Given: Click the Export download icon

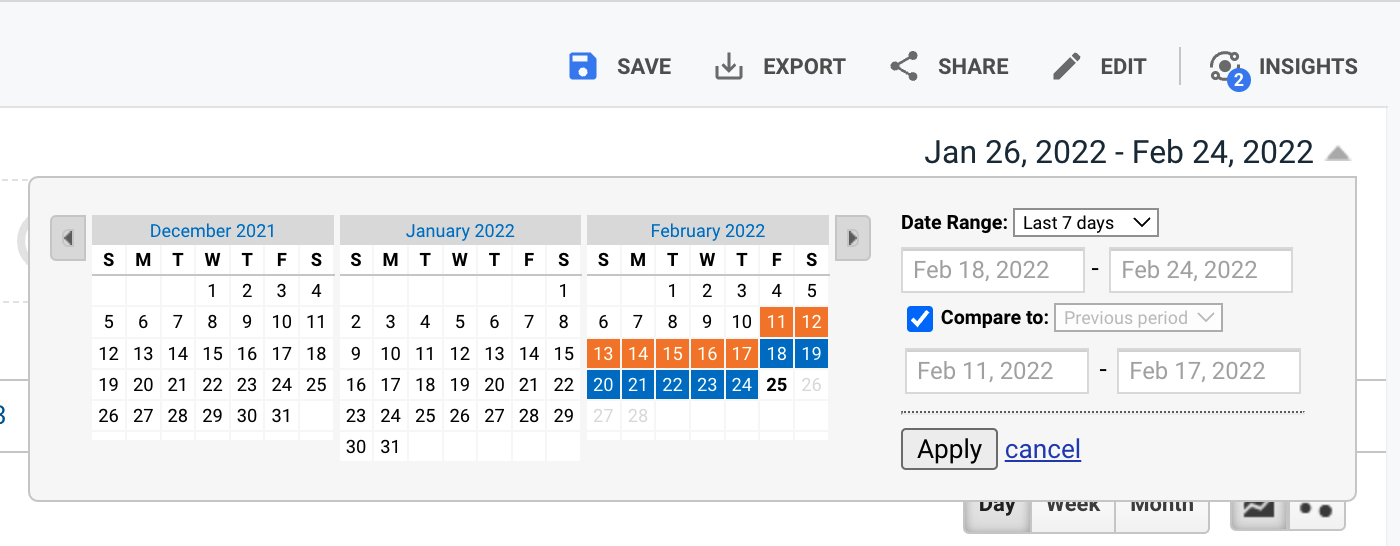Looking at the screenshot, I should pyautogui.click(x=728, y=67).
